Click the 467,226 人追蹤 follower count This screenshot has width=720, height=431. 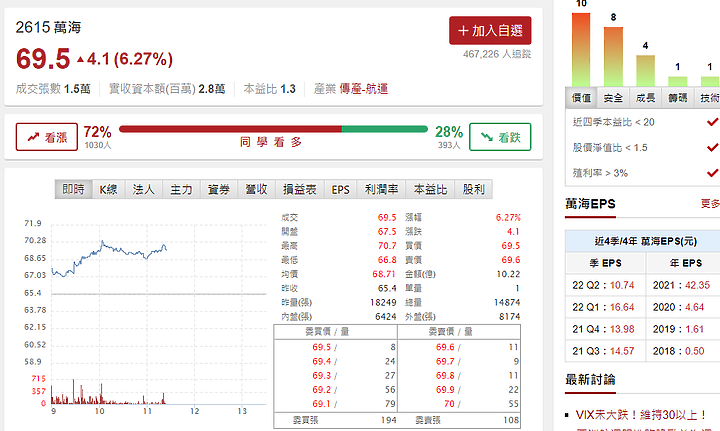pyautogui.click(x=497, y=54)
